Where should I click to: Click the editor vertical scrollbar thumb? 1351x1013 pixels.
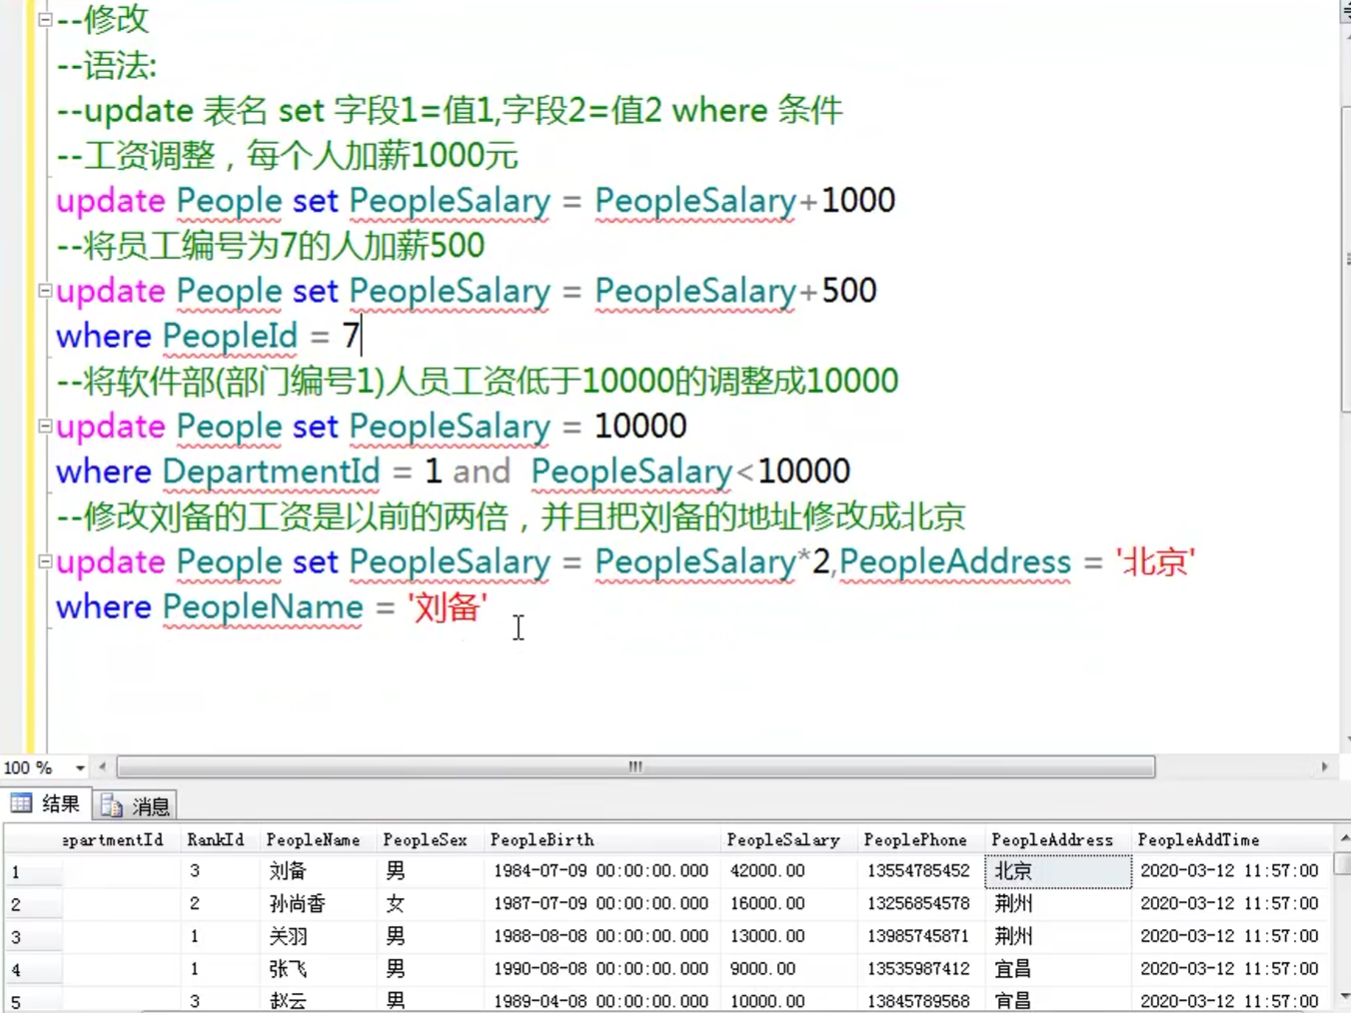point(1345,260)
